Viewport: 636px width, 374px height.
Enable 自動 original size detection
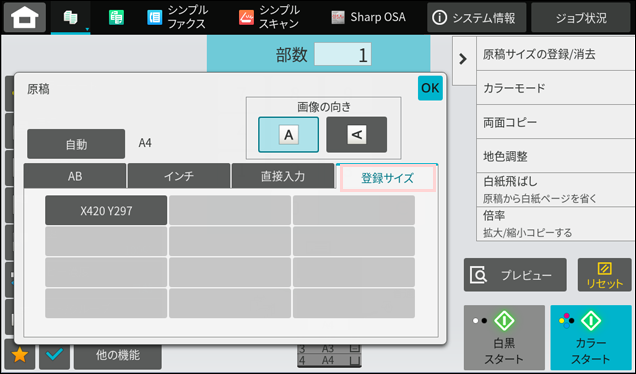pos(76,144)
